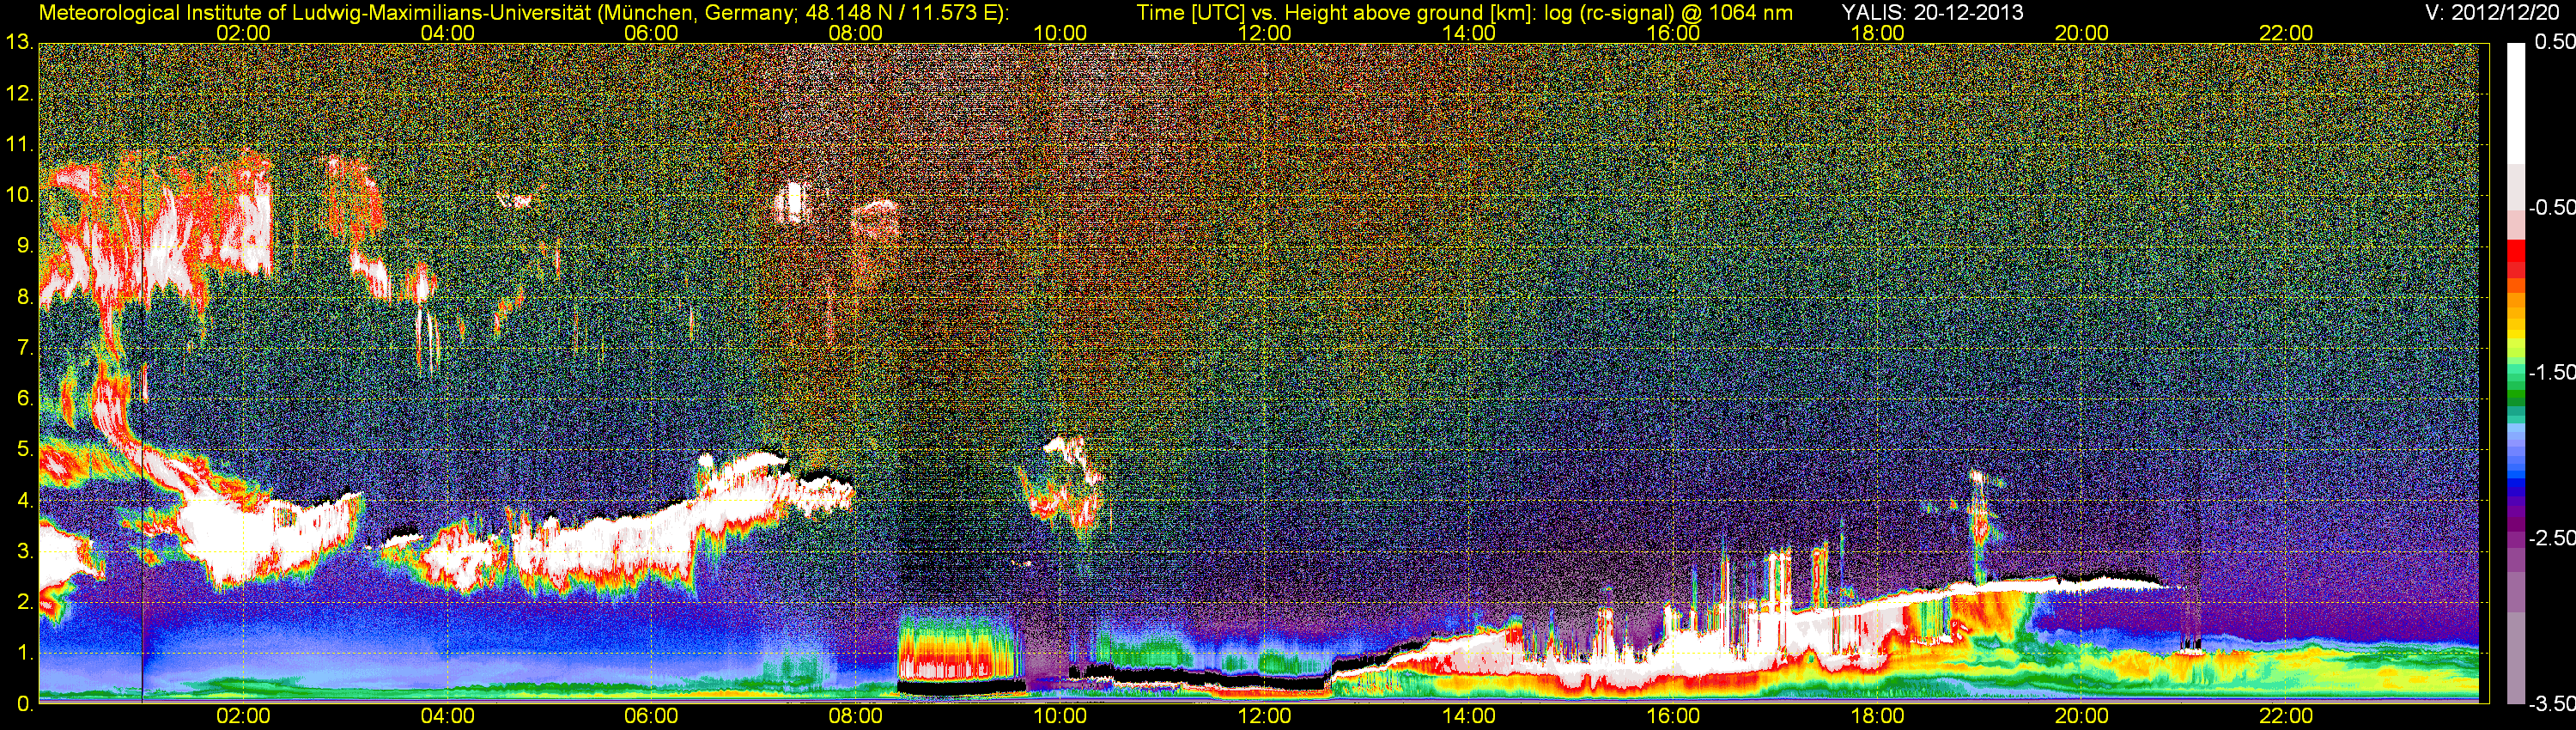
Task: Click the 'V: 2012/12/20' version label
Action: (x=2490, y=13)
